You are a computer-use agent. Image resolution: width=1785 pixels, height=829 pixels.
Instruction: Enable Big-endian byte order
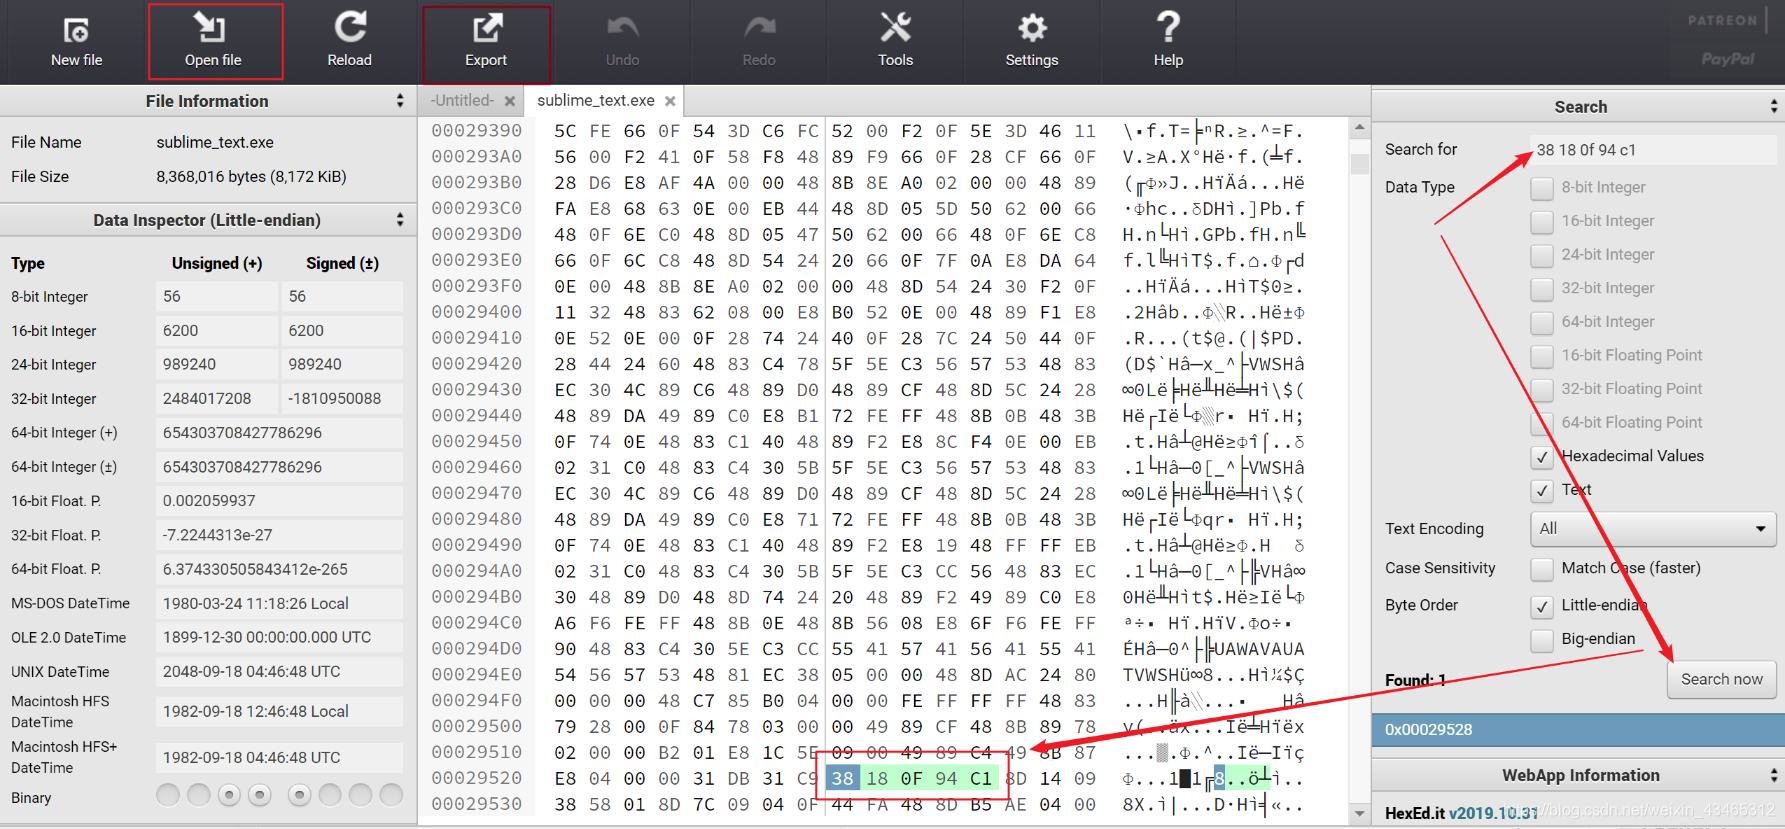coord(1542,639)
